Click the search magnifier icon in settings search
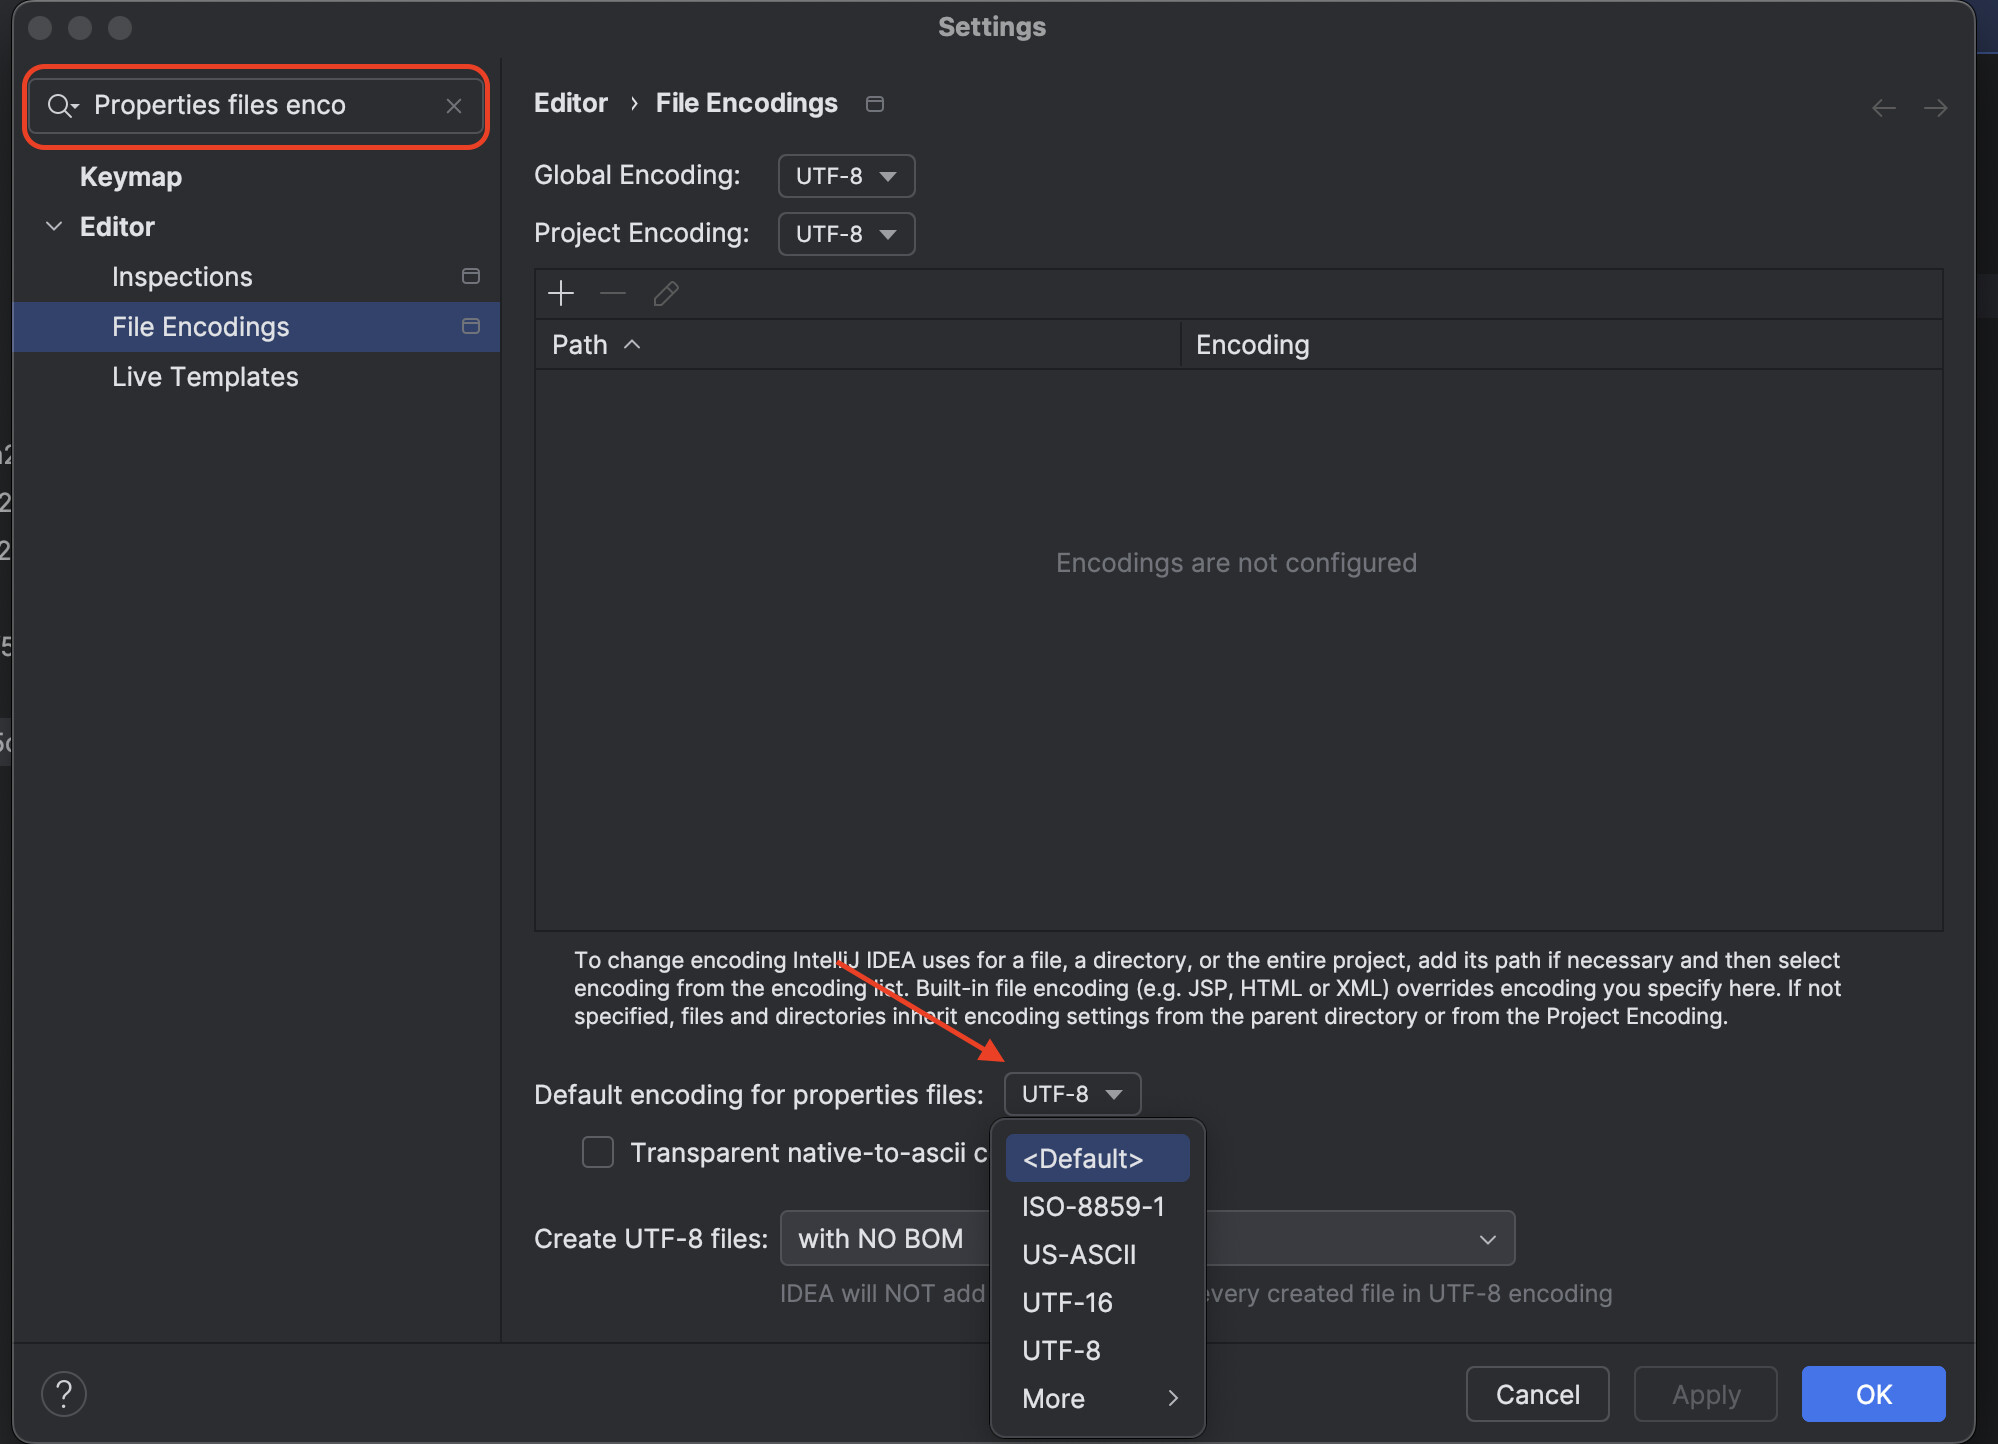This screenshot has width=1998, height=1444. point(62,105)
